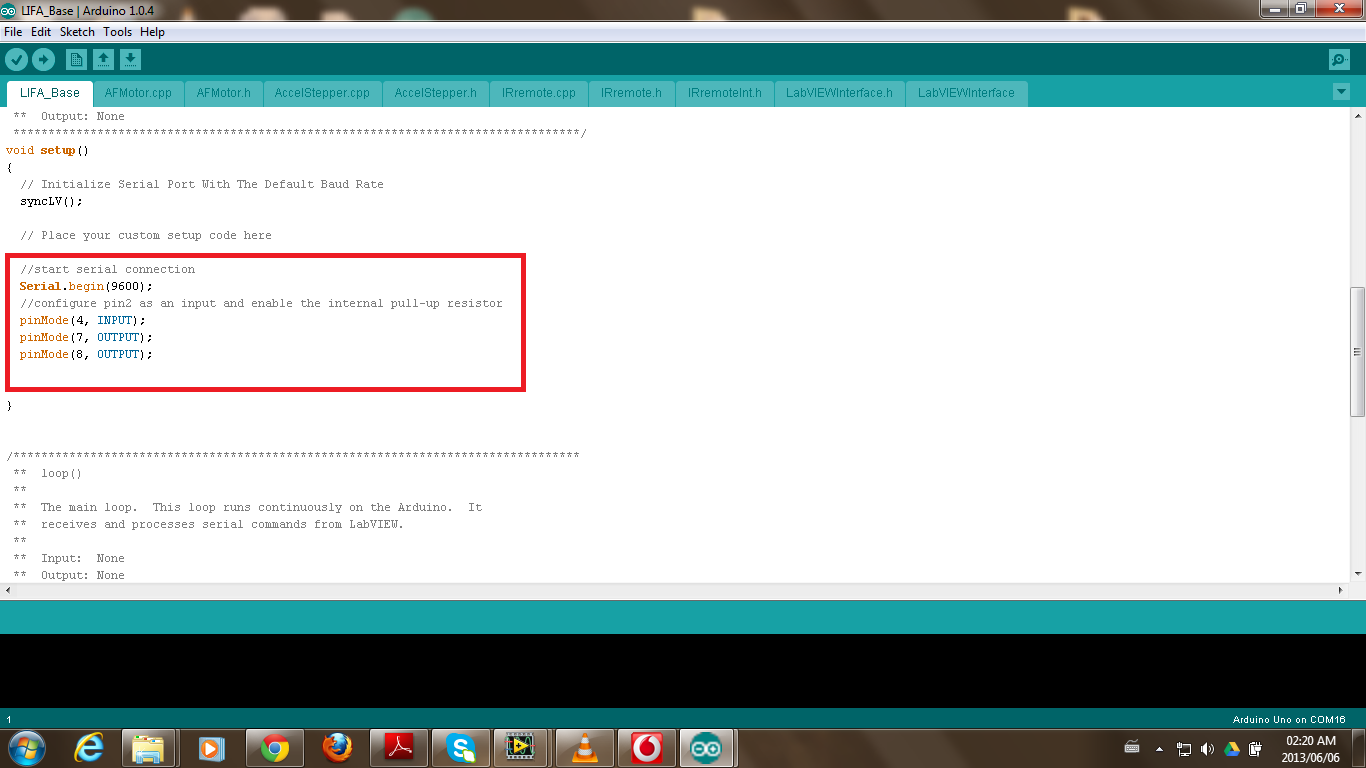Show hidden tray icons arrow

click(1159, 748)
